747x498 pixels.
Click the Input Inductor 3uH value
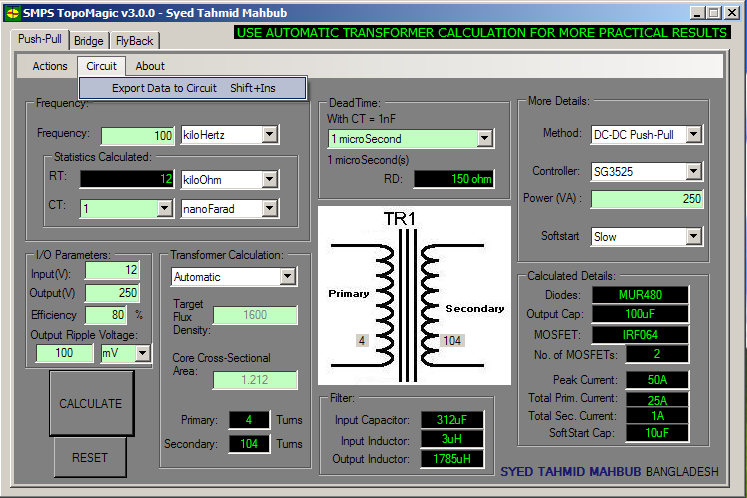tap(452, 439)
